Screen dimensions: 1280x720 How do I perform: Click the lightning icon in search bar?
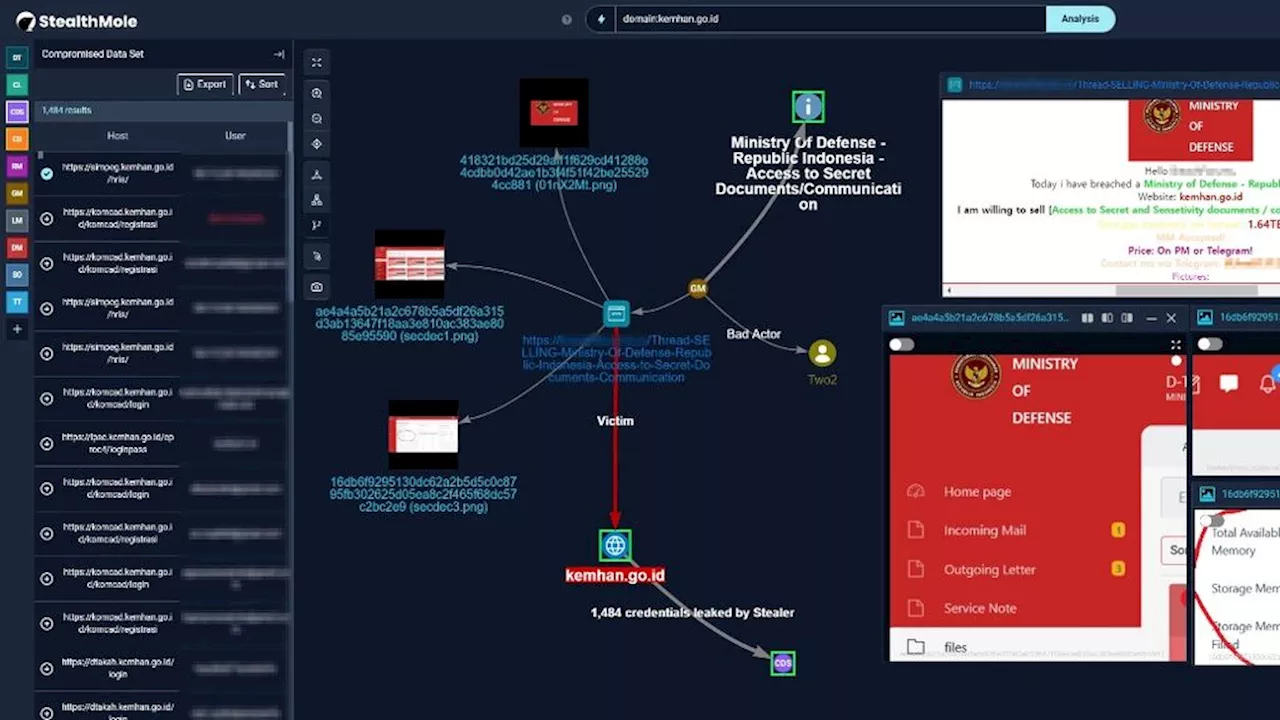[601, 19]
